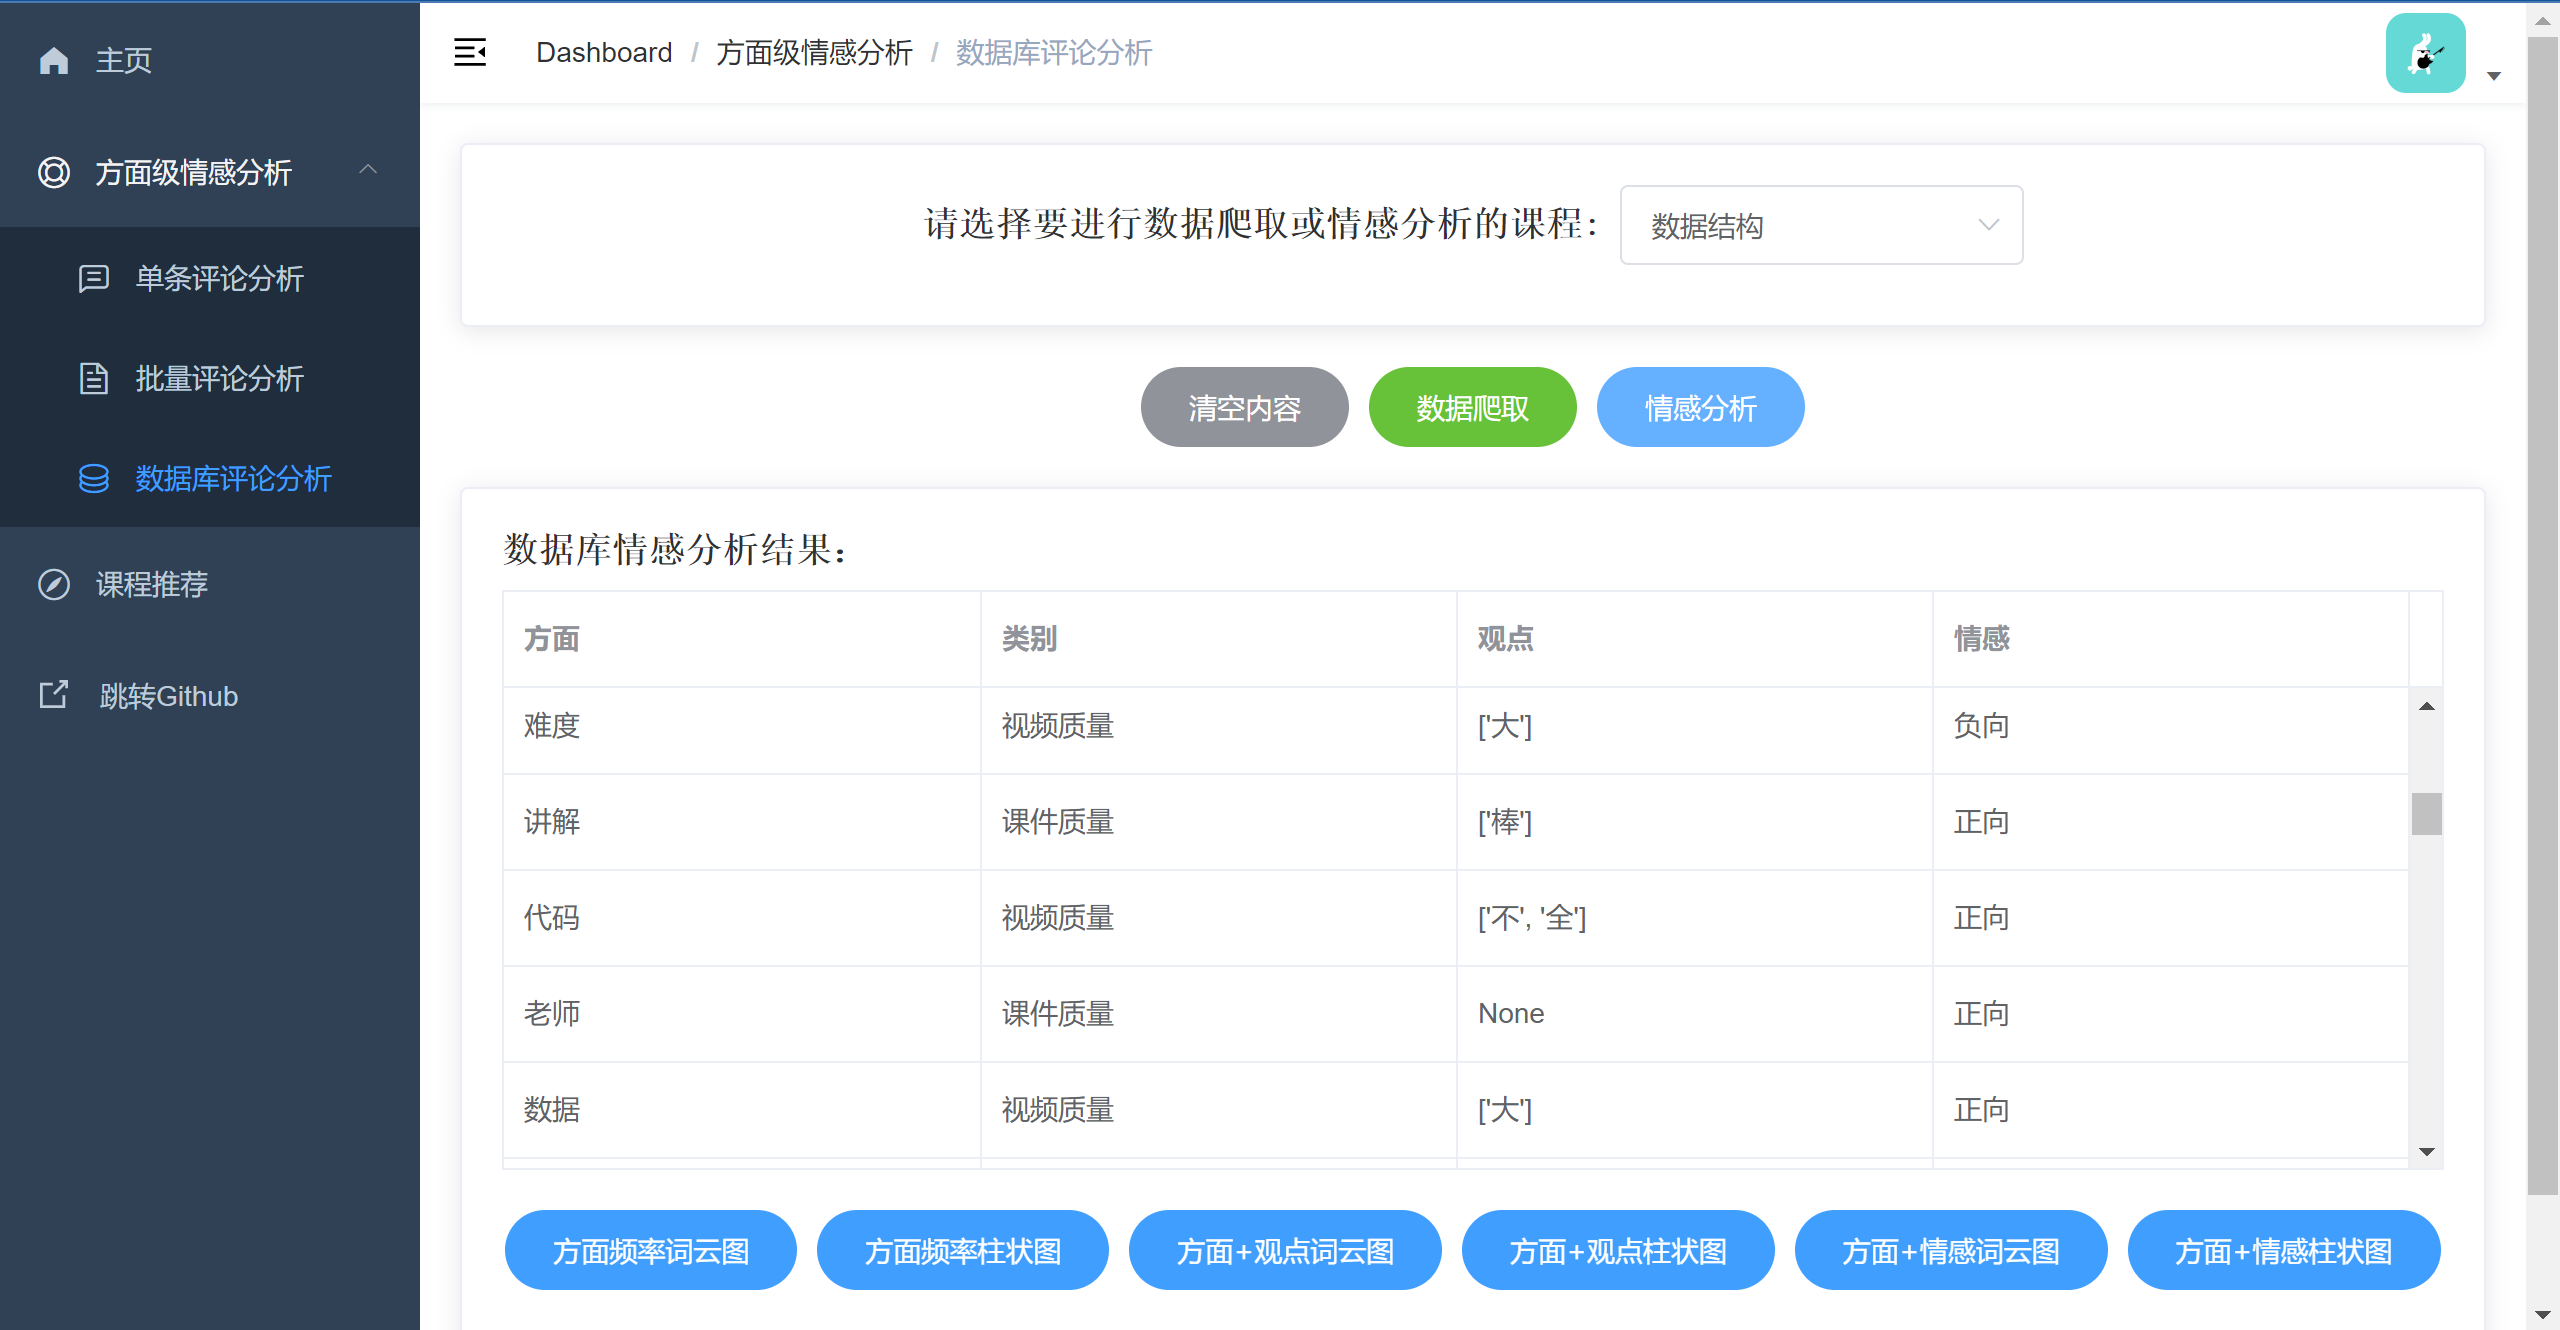Go to Dashboard via the breadcrumb

coord(604,53)
